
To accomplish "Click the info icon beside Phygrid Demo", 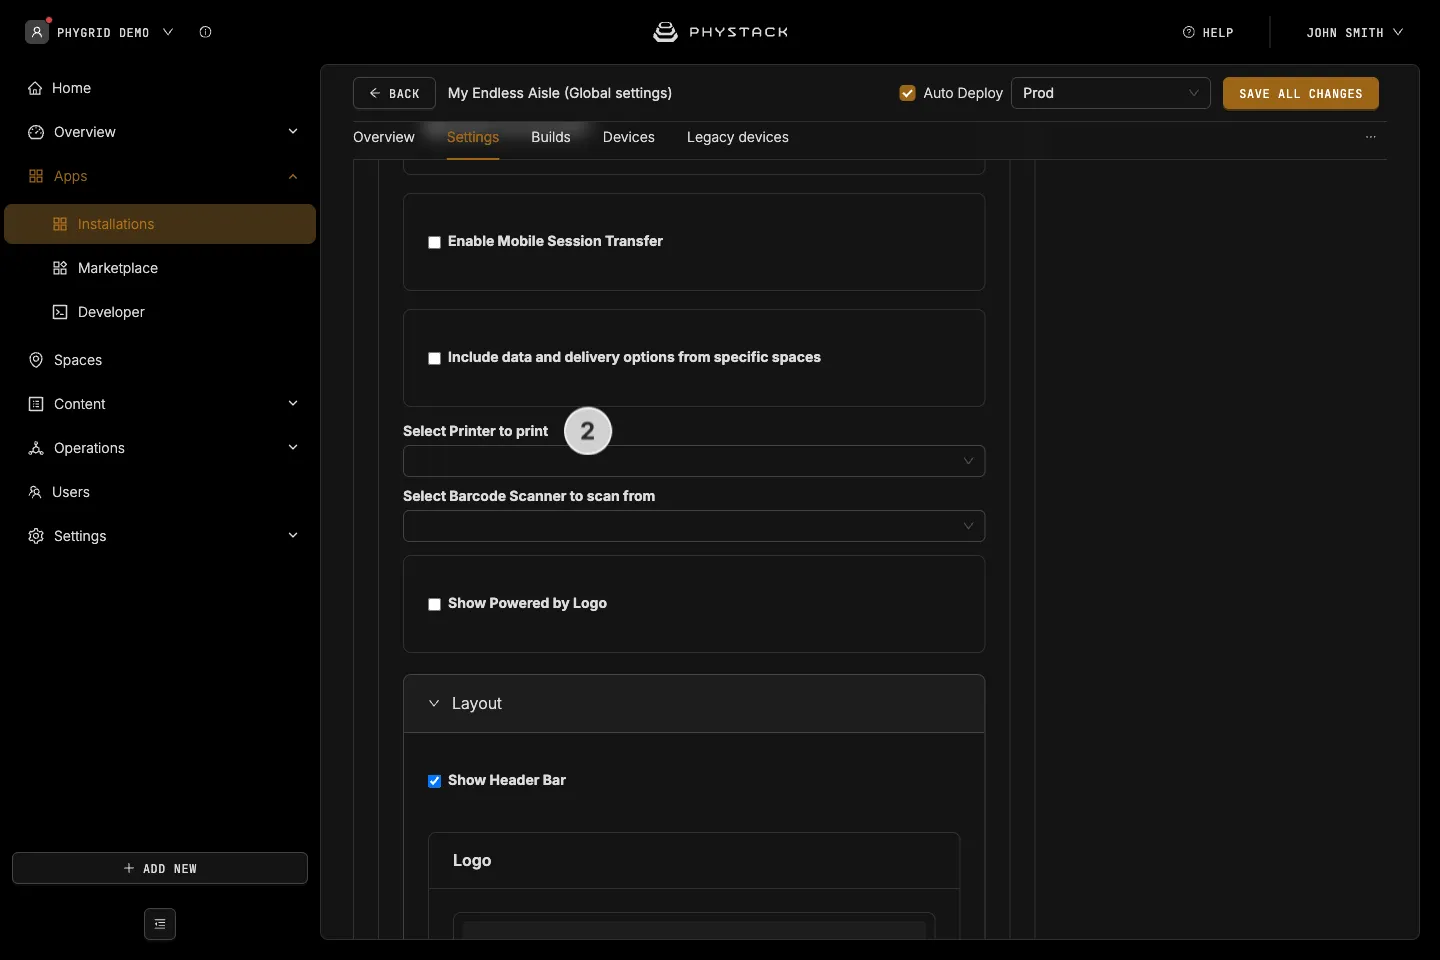I will coord(206,32).
